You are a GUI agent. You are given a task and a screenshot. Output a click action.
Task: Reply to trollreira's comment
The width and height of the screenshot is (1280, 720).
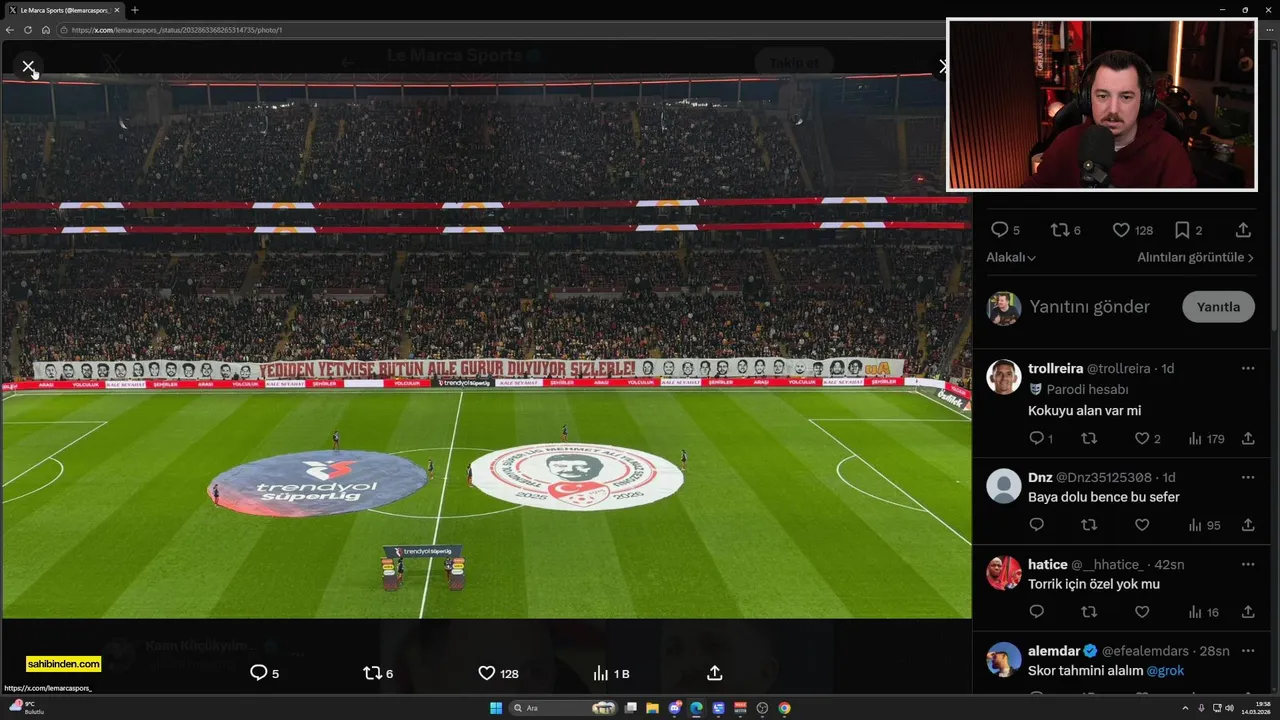tap(1037, 438)
